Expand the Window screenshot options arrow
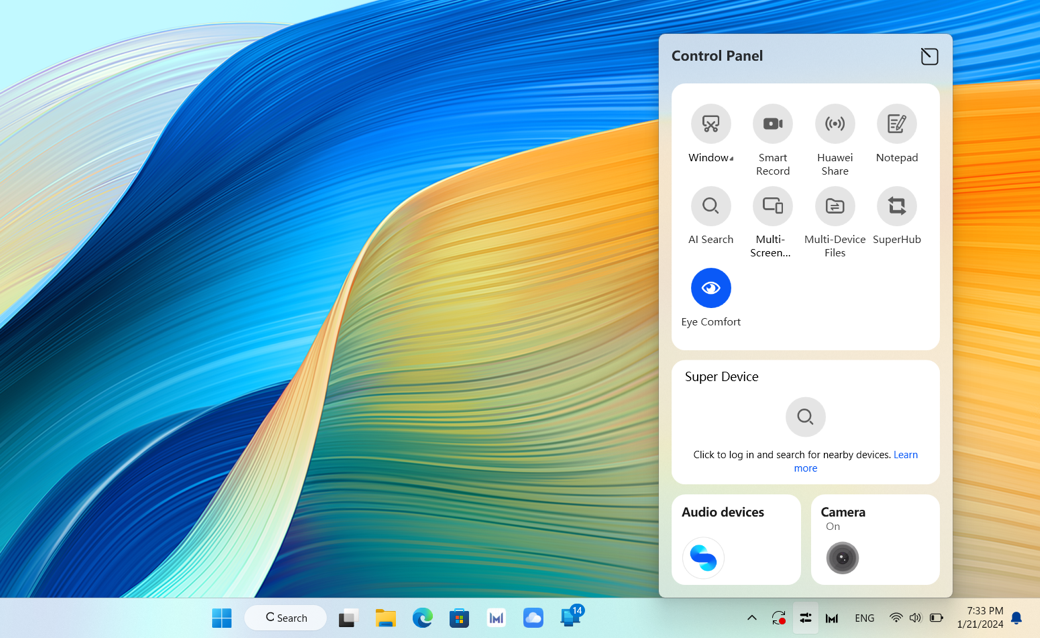The image size is (1040, 638). pos(731,159)
